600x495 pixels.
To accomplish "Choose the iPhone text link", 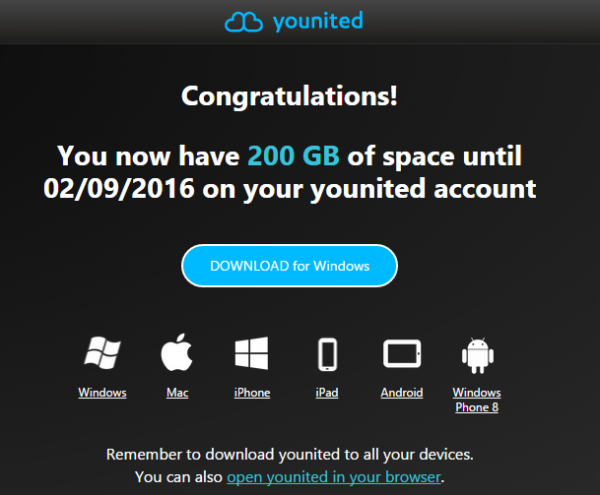I will (x=252, y=393).
